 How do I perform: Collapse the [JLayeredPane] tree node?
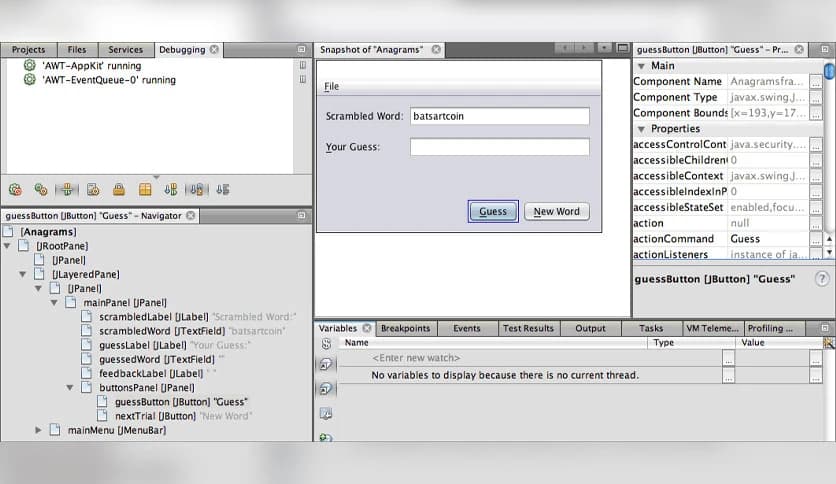(x=23, y=274)
